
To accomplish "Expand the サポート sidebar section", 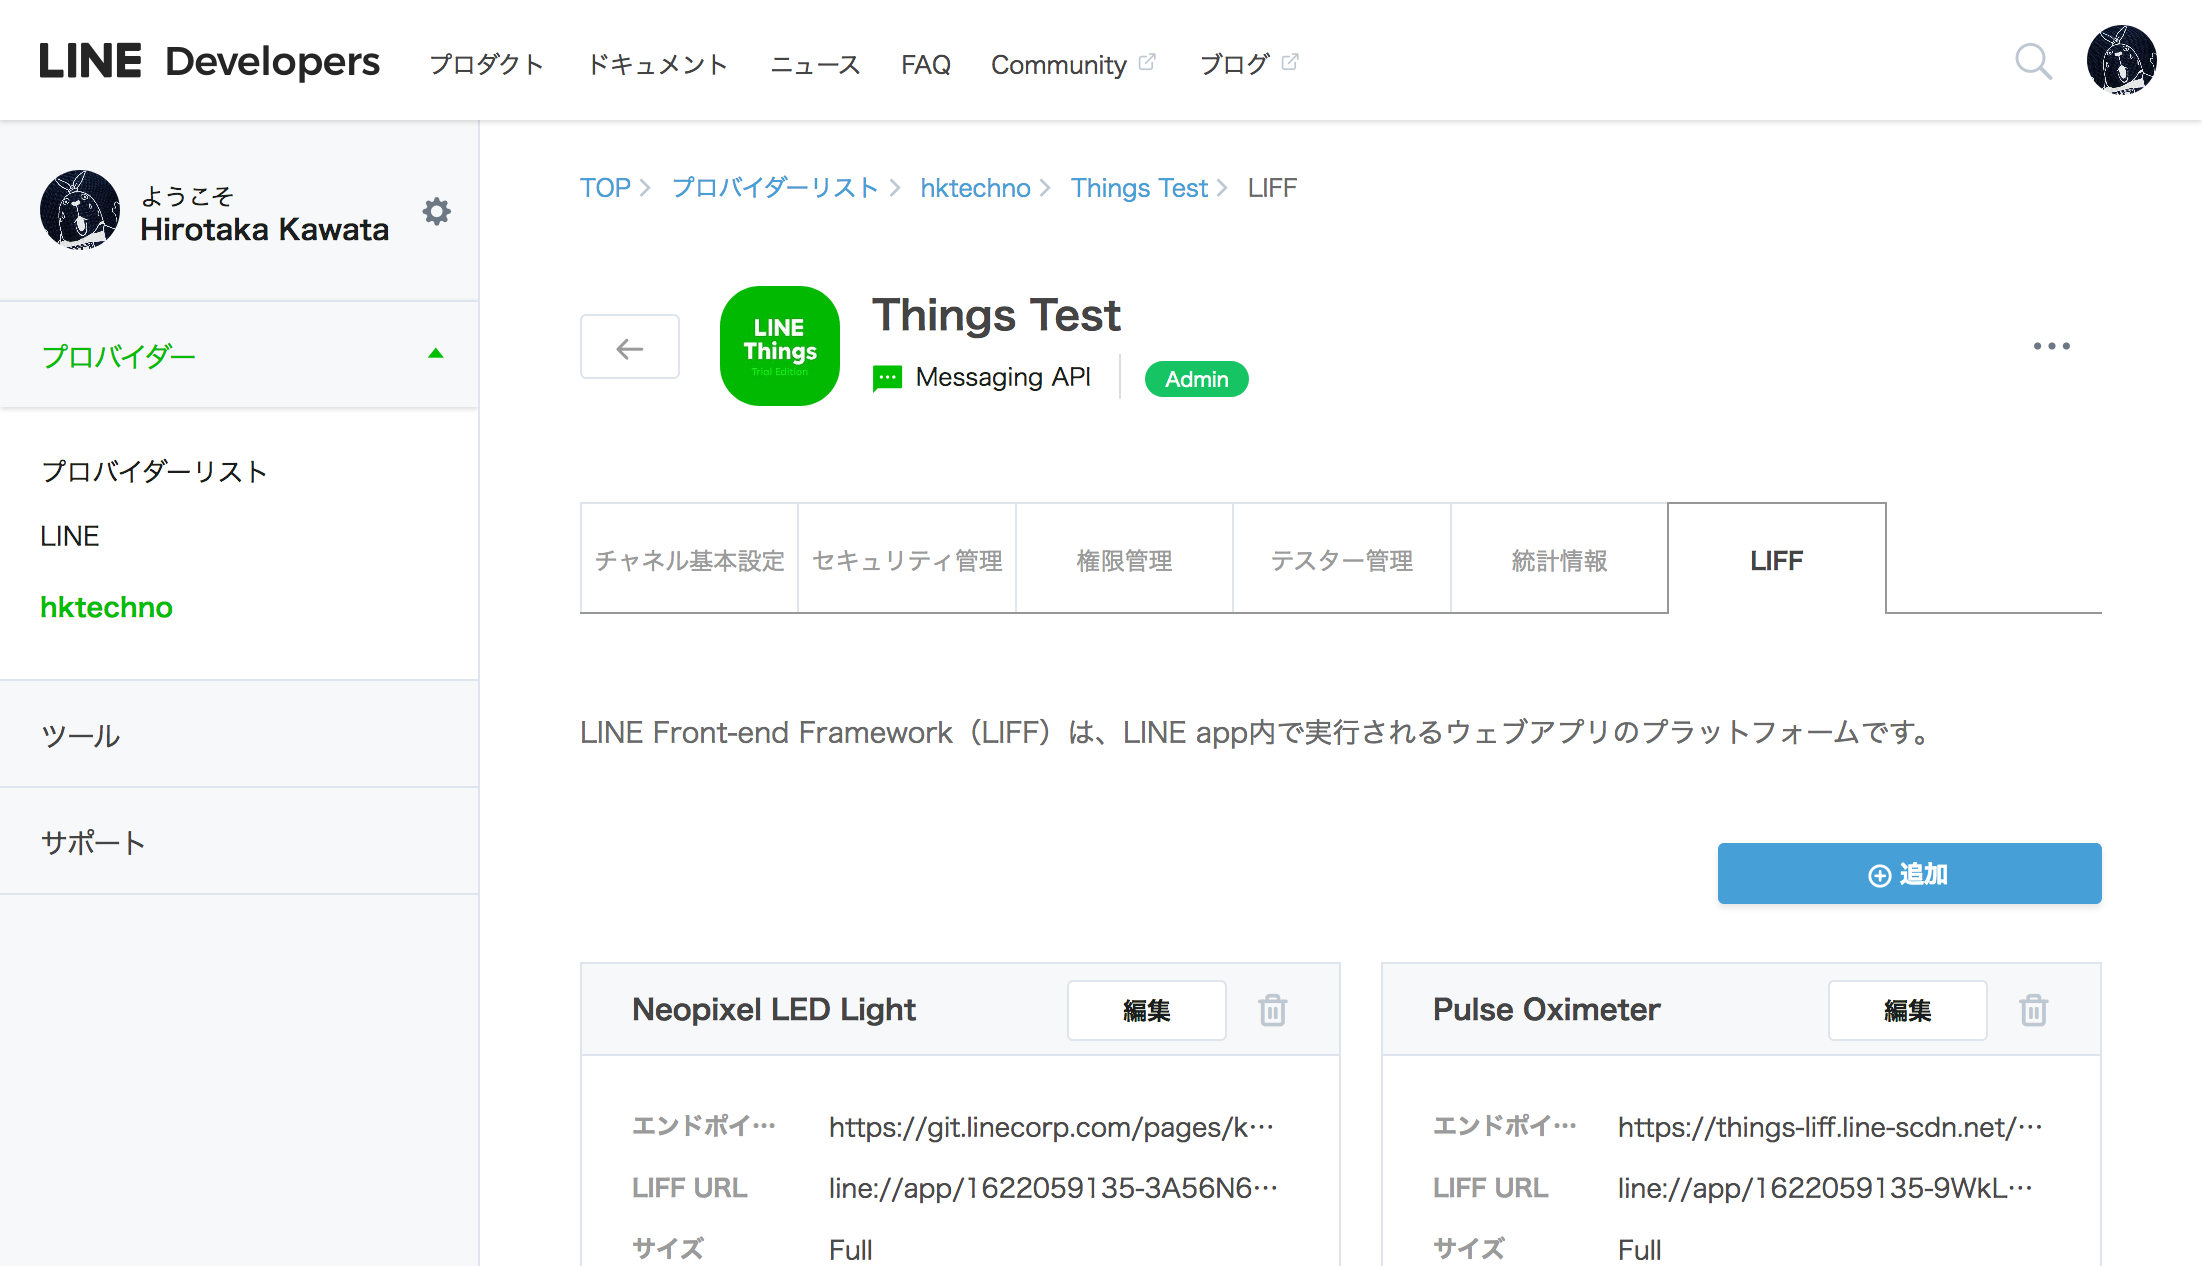I will tap(239, 842).
